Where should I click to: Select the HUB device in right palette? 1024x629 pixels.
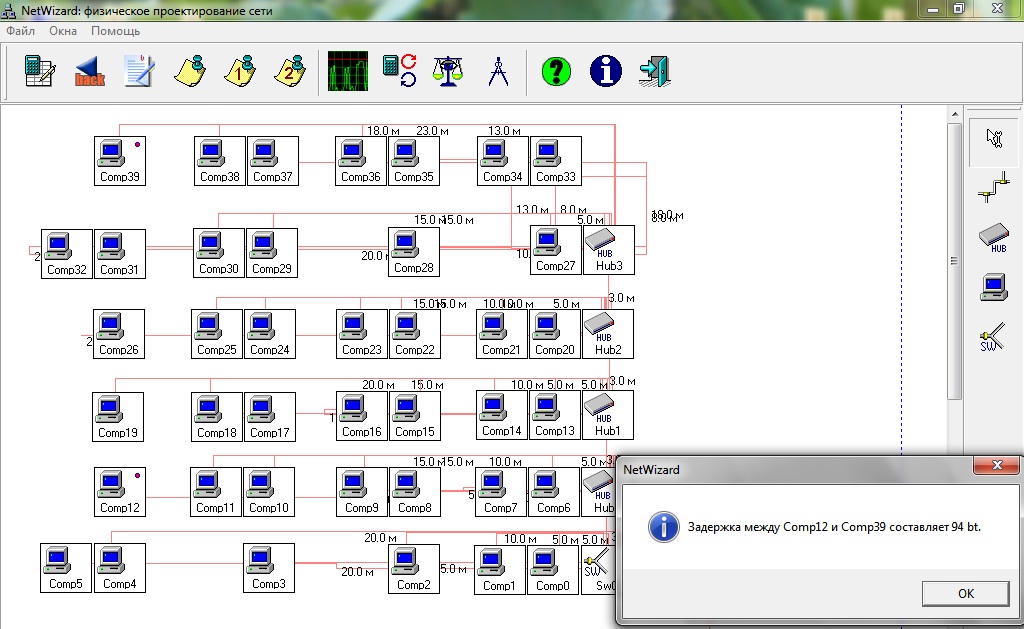click(x=994, y=238)
